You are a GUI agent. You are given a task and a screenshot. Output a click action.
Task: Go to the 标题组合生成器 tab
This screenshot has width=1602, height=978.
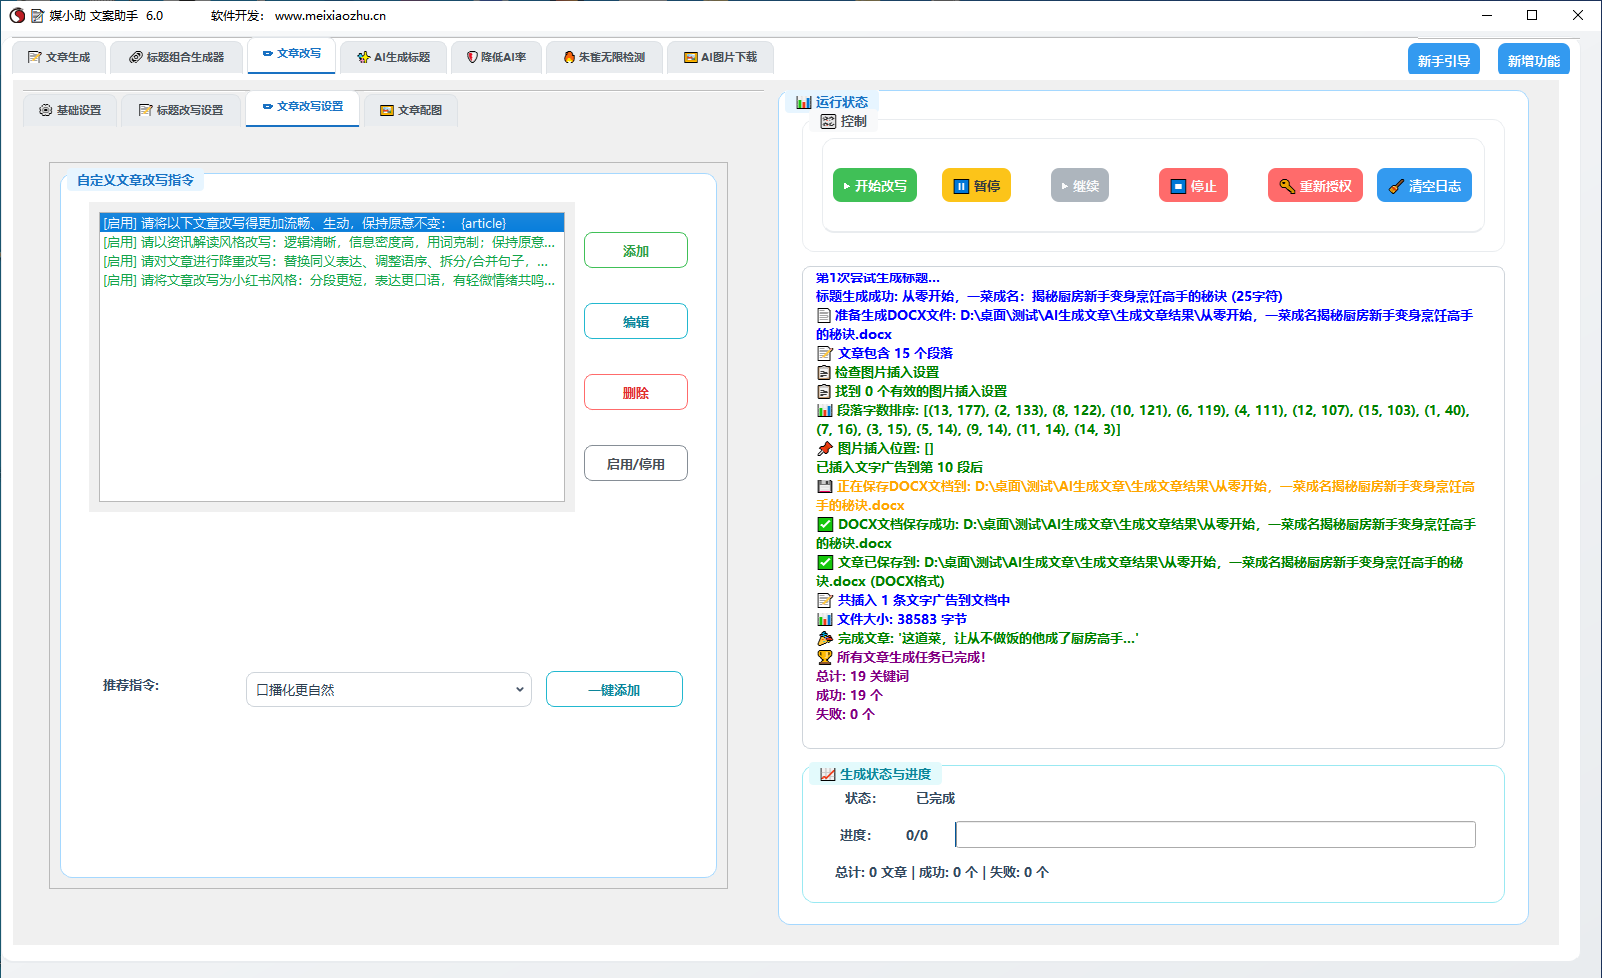tap(176, 58)
